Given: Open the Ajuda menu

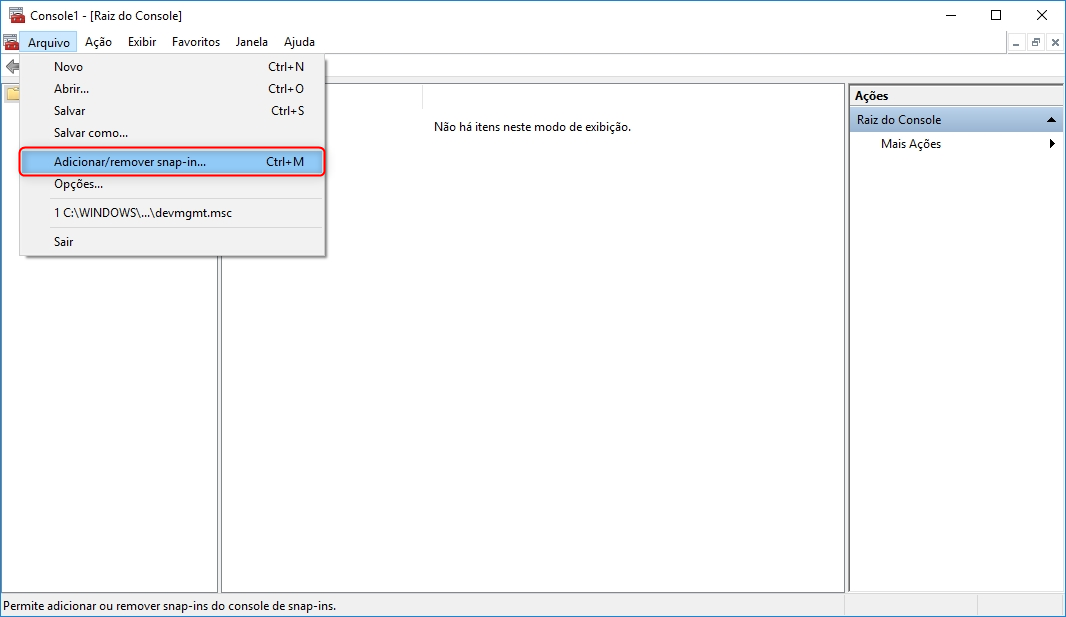Looking at the screenshot, I should (x=299, y=42).
